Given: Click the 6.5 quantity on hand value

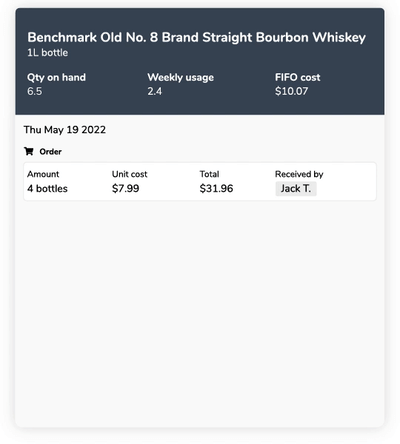Looking at the screenshot, I should (35, 91).
